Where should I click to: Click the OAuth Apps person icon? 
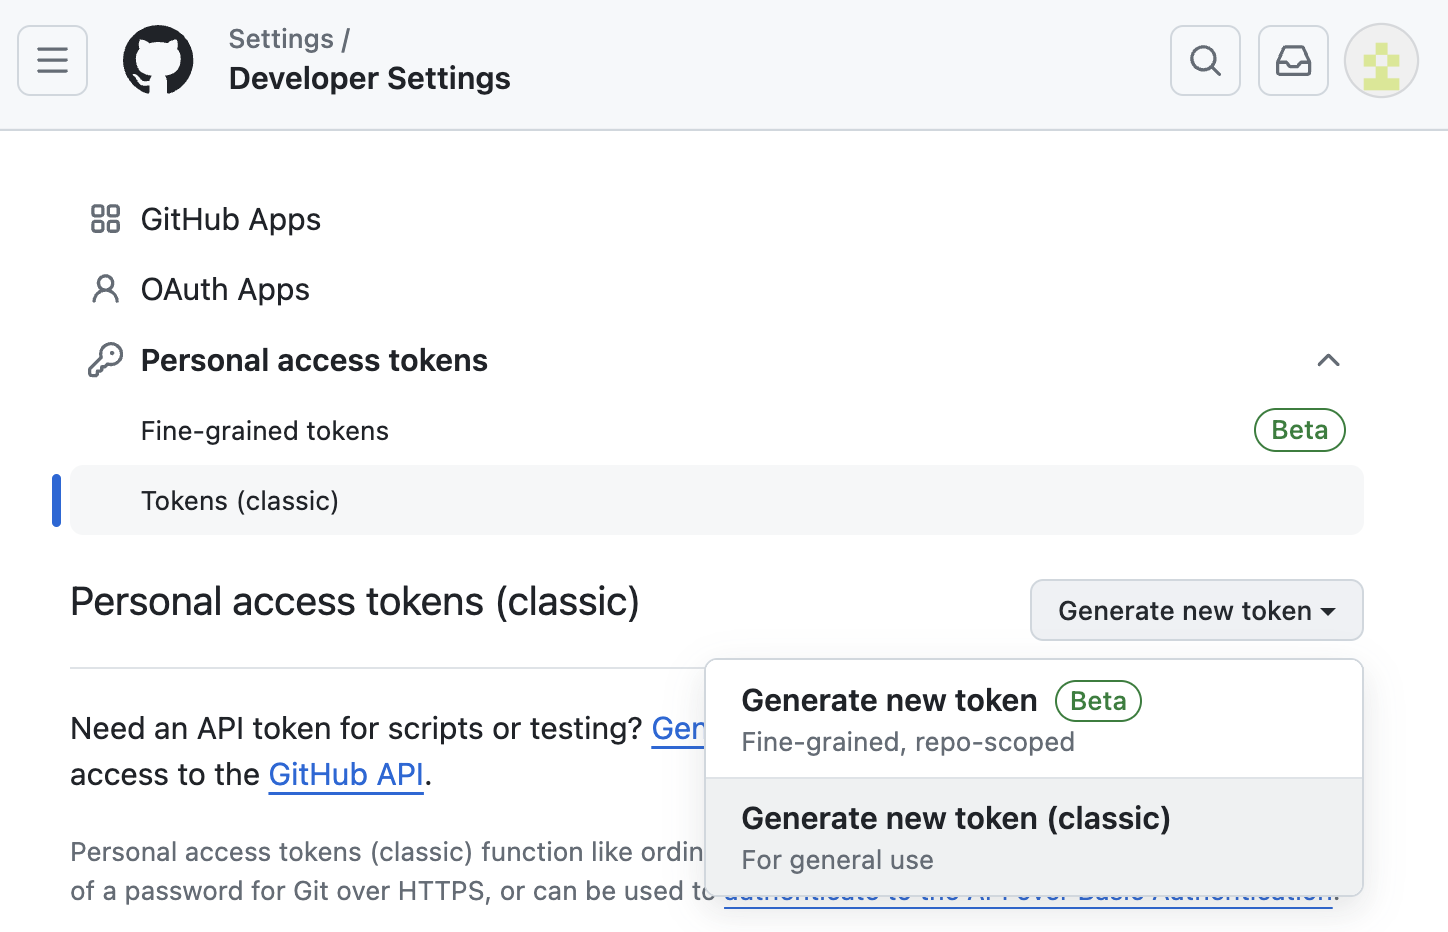pos(105,289)
